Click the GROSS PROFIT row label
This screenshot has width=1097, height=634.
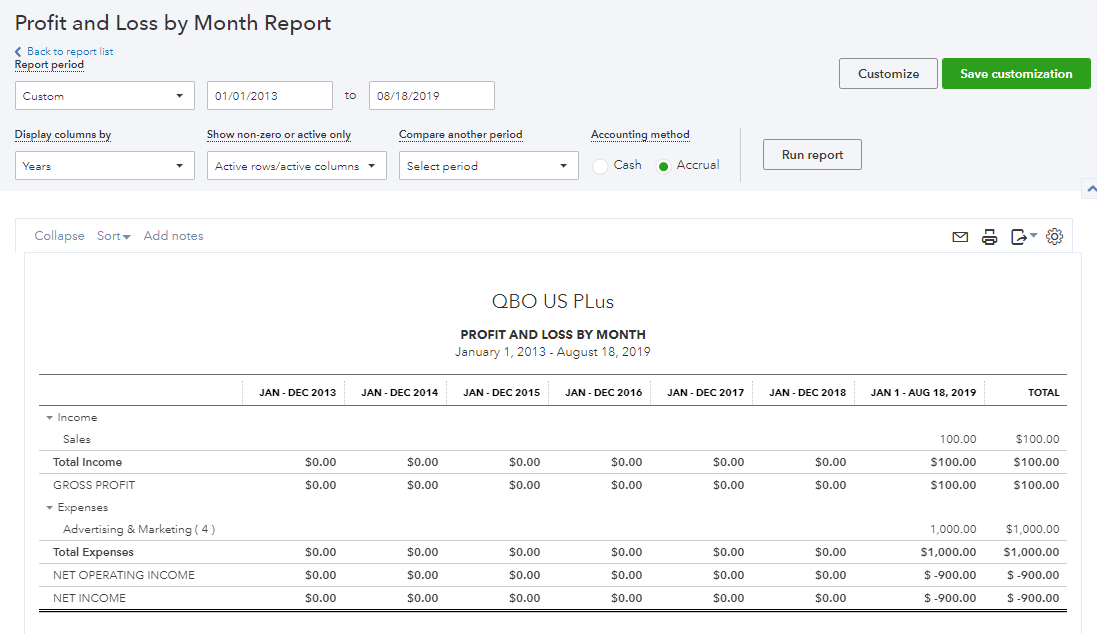click(x=94, y=486)
